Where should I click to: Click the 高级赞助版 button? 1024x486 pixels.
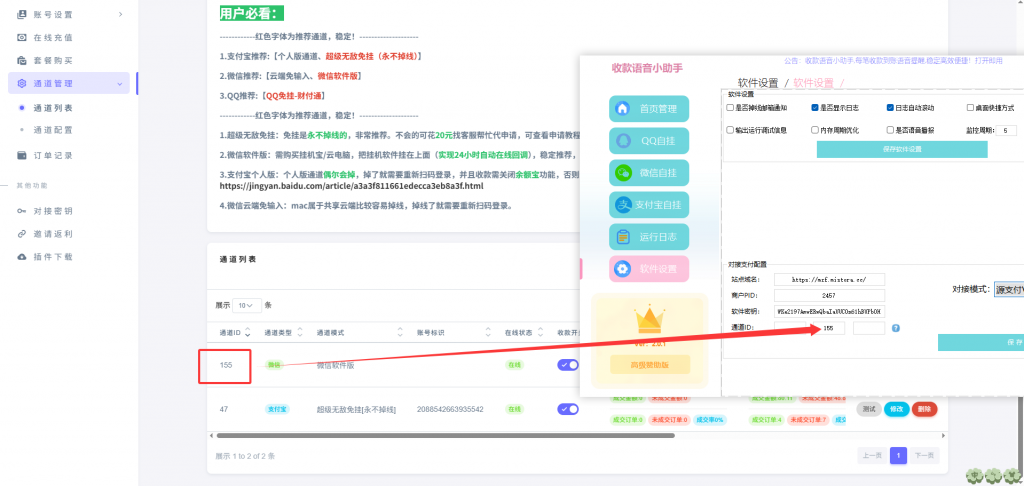click(x=649, y=364)
